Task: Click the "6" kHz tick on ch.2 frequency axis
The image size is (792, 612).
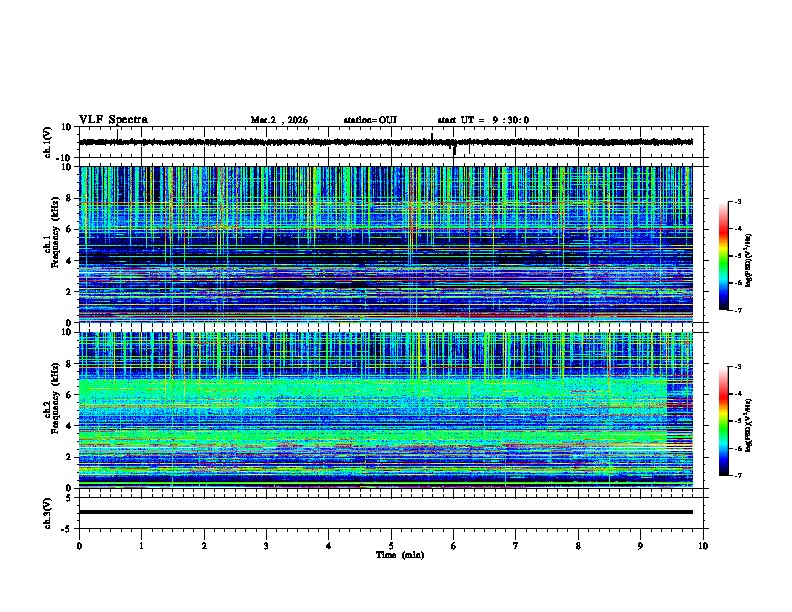Action: 70,395
